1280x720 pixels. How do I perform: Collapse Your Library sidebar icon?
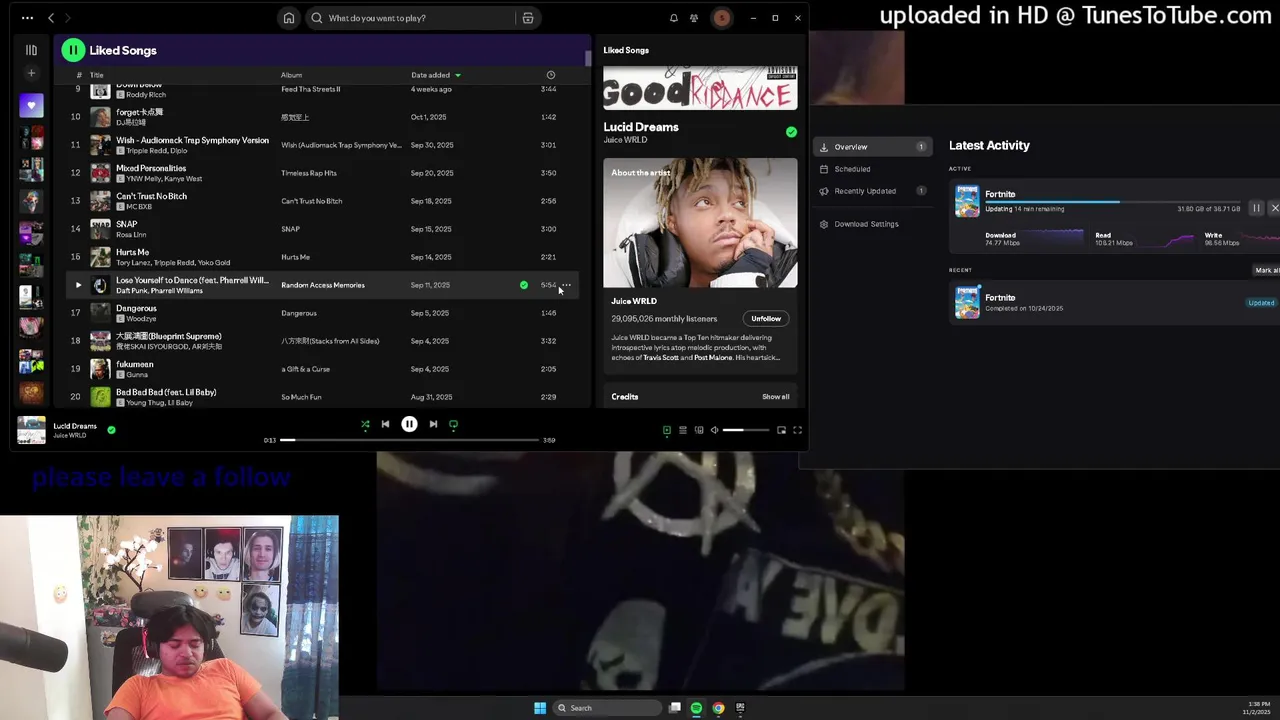point(31,50)
